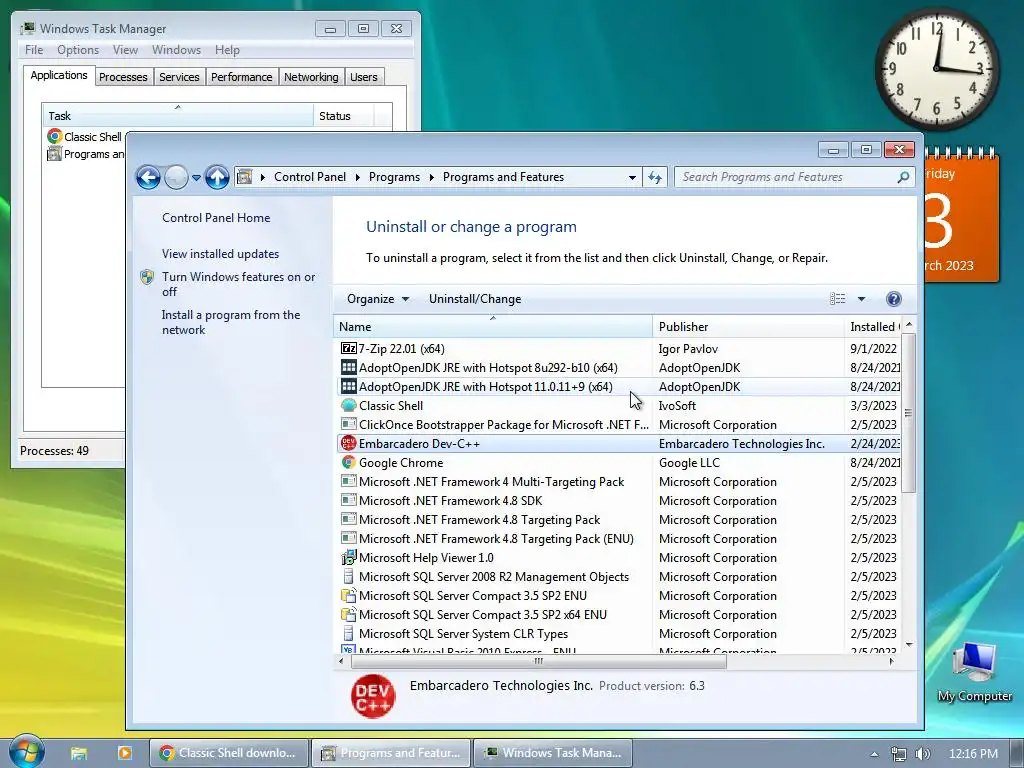Click the SQL Server 2008 R2 Management Objects icon
The height and width of the screenshot is (768, 1024).
pos(349,577)
